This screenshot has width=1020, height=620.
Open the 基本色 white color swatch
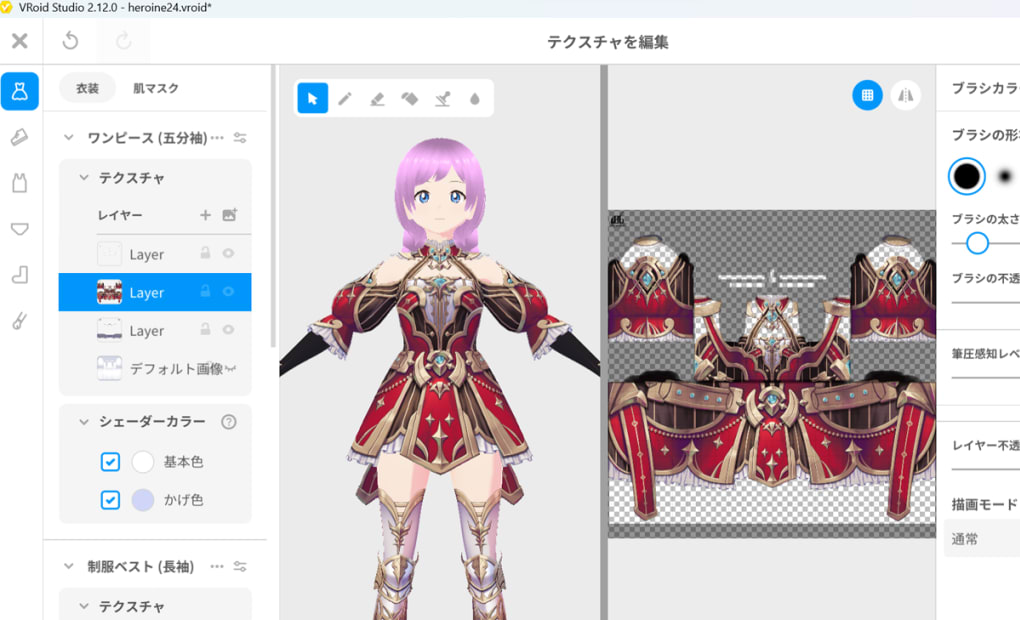(142, 461)
